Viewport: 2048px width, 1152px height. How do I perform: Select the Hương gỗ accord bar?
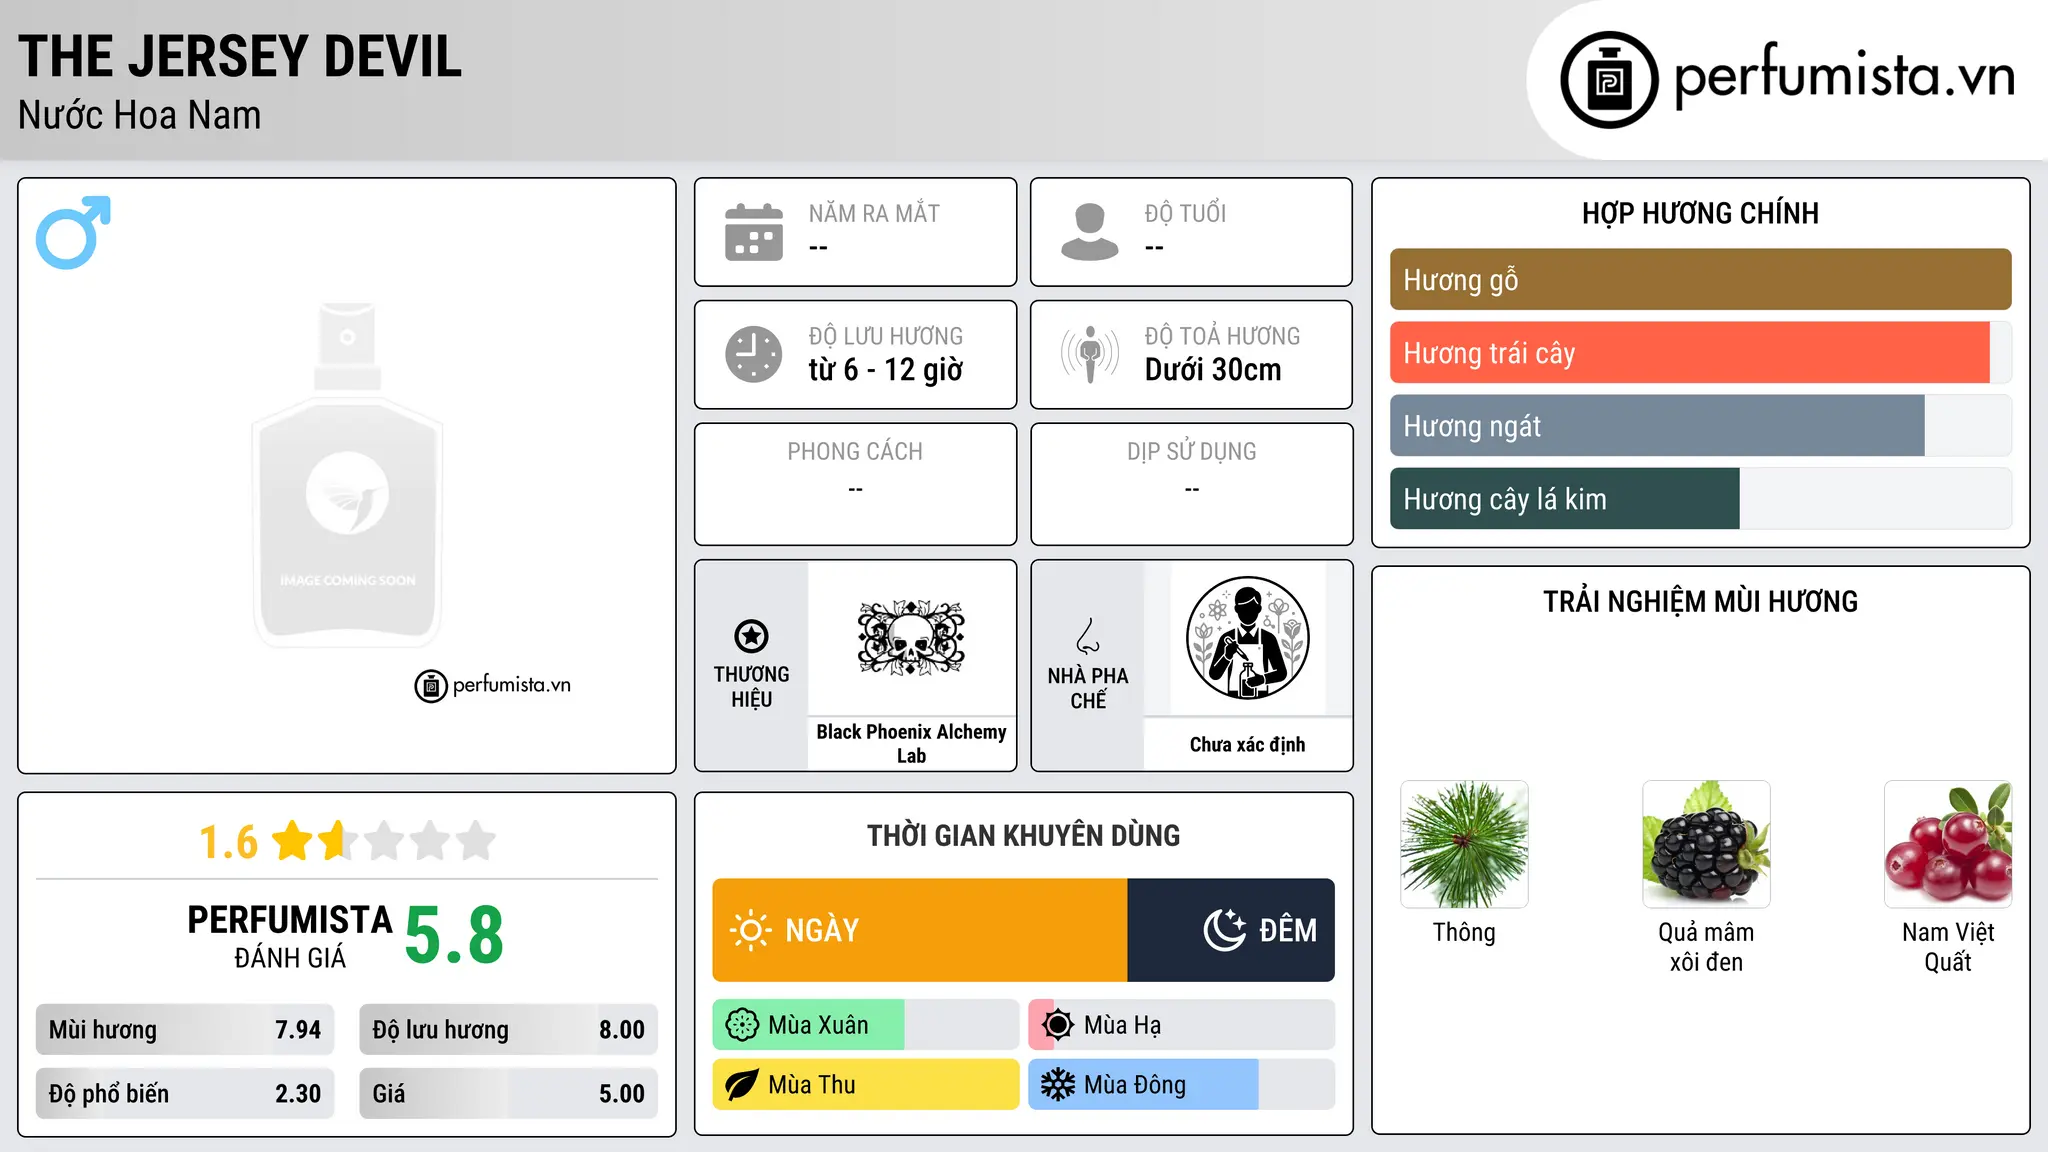click(x=1700, y=279)
